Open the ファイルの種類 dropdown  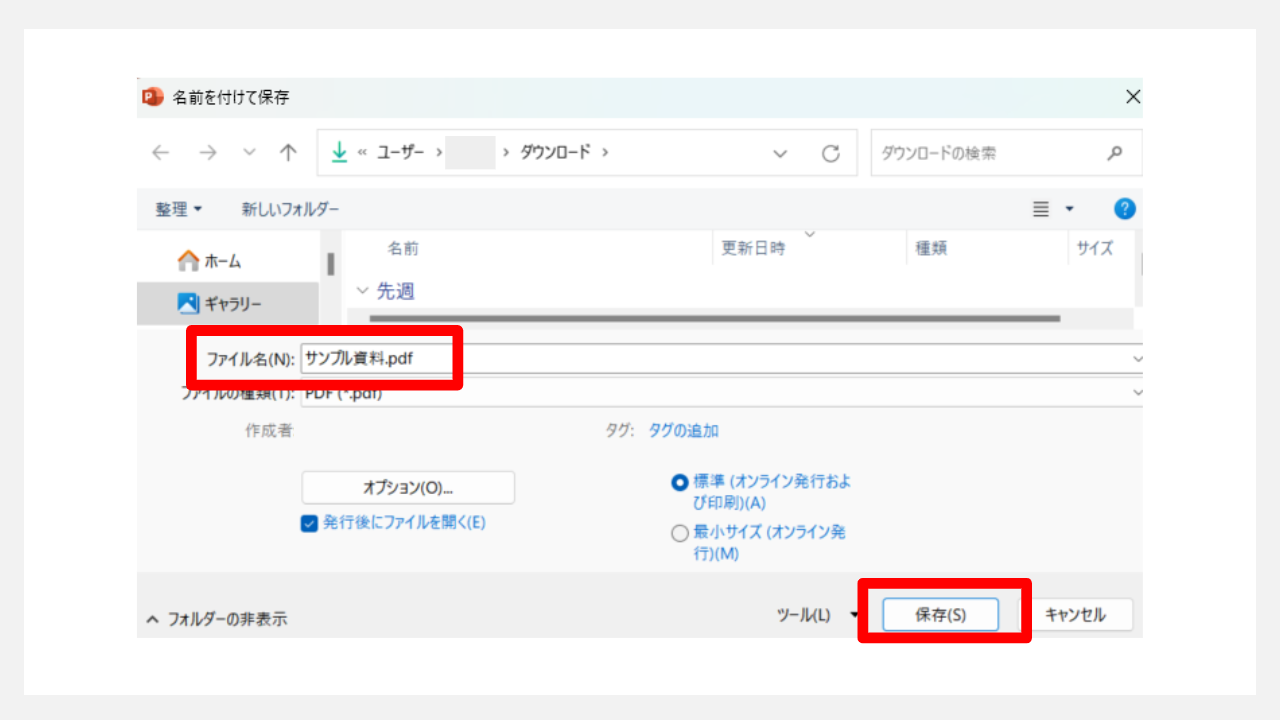click(1136, 393)
